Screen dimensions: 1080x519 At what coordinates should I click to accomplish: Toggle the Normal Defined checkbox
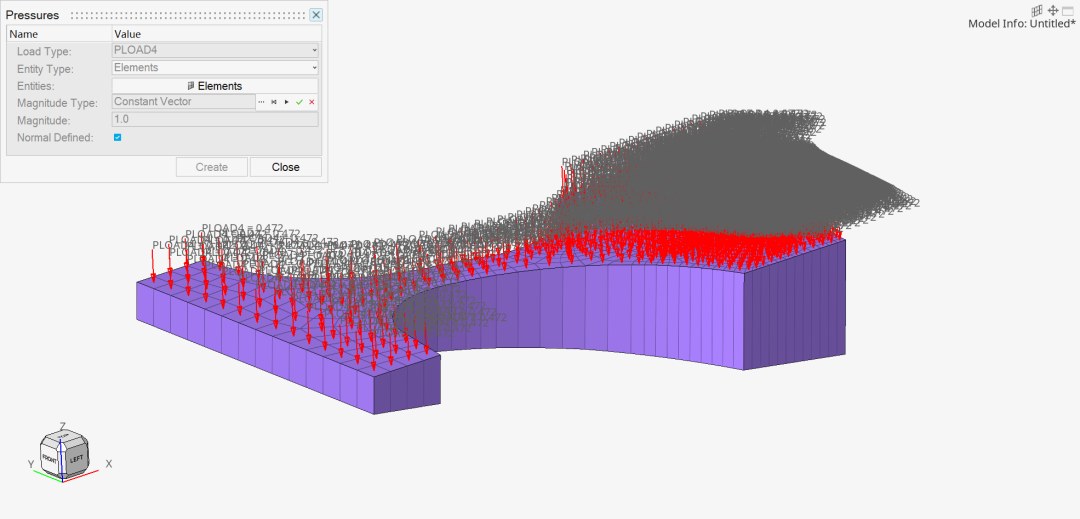[117, 138]
